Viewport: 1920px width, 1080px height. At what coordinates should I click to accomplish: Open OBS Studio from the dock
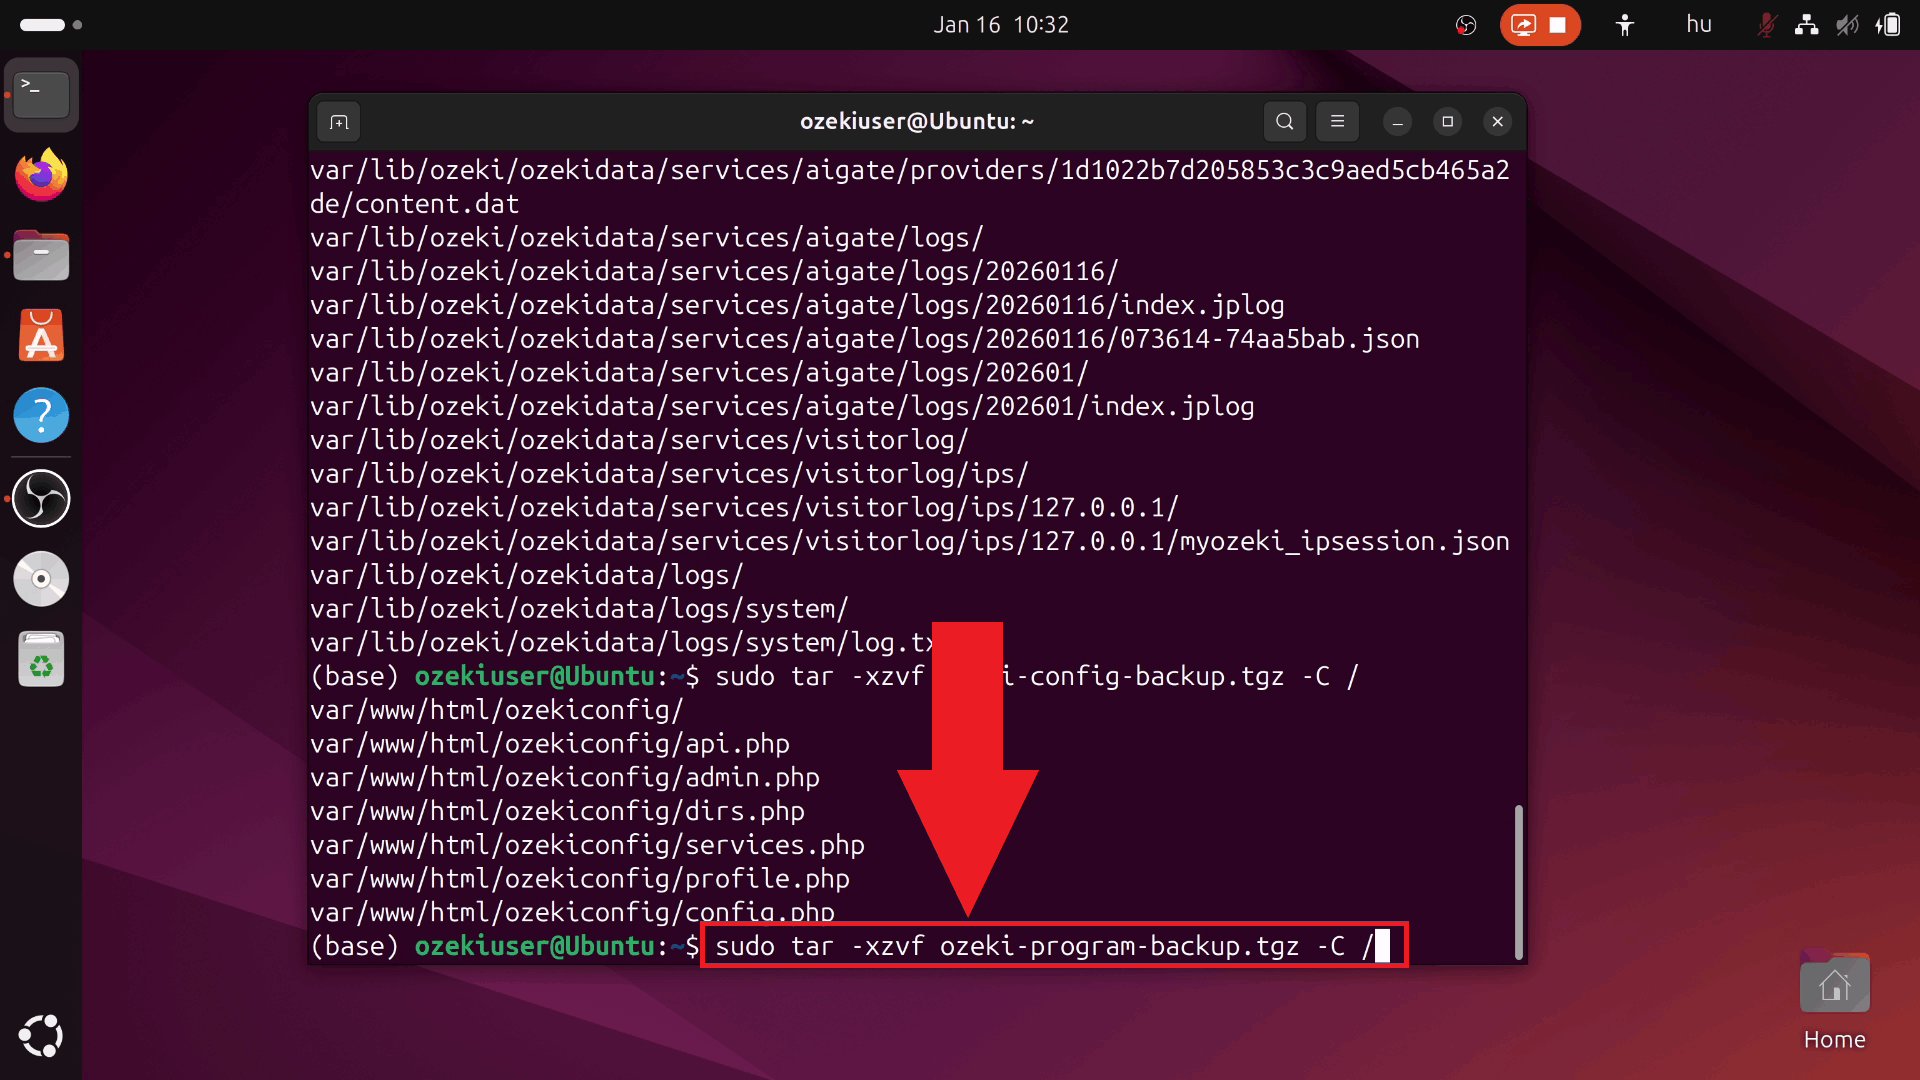click(x=41, y=498)
